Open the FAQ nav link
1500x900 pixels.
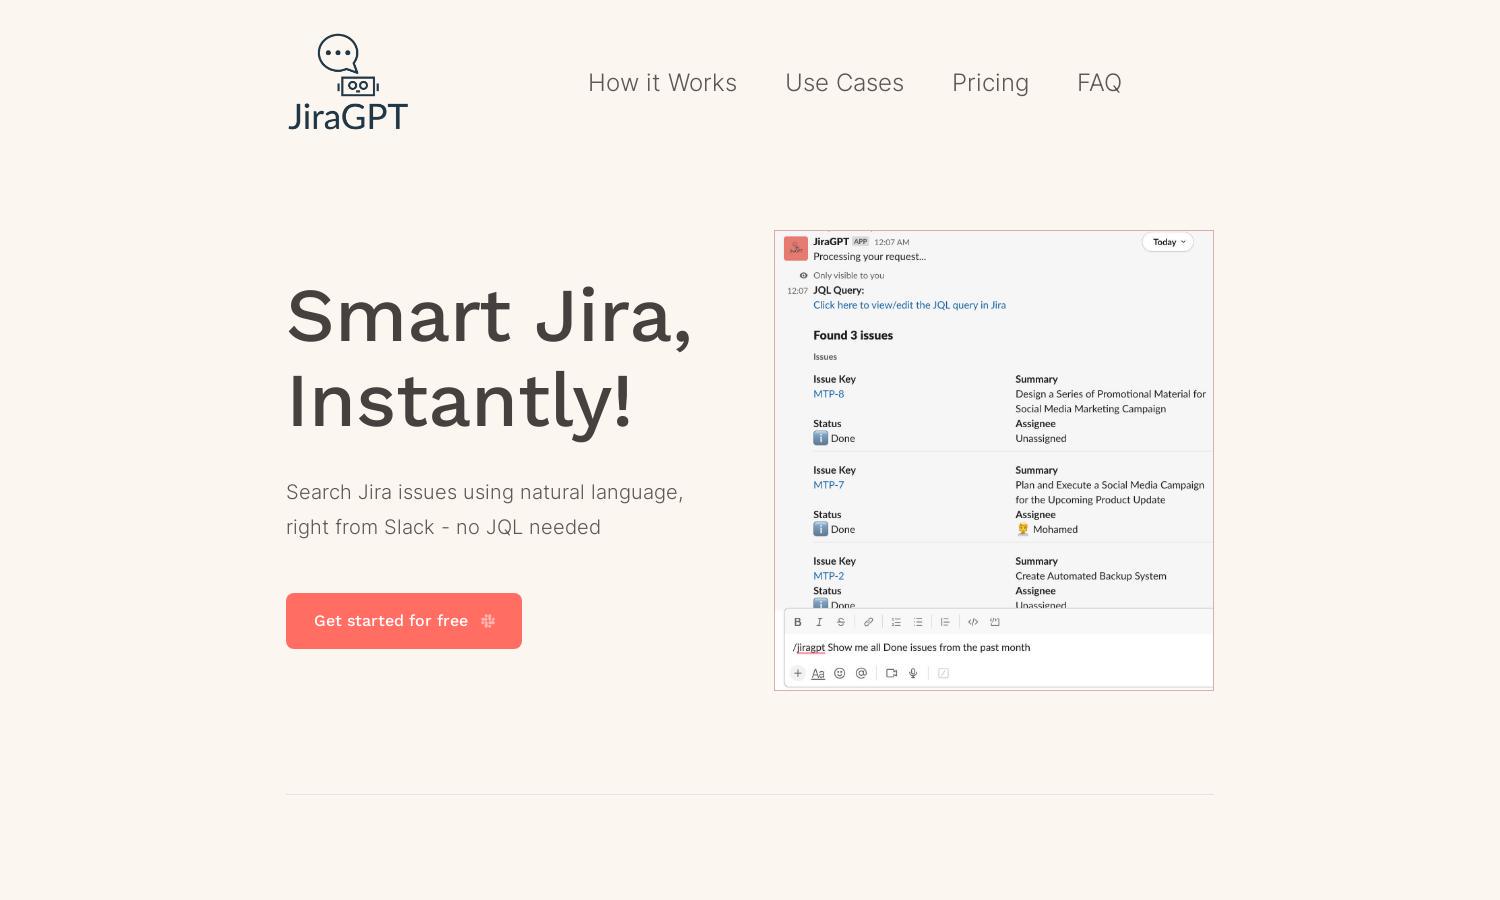click(1099, 83)
